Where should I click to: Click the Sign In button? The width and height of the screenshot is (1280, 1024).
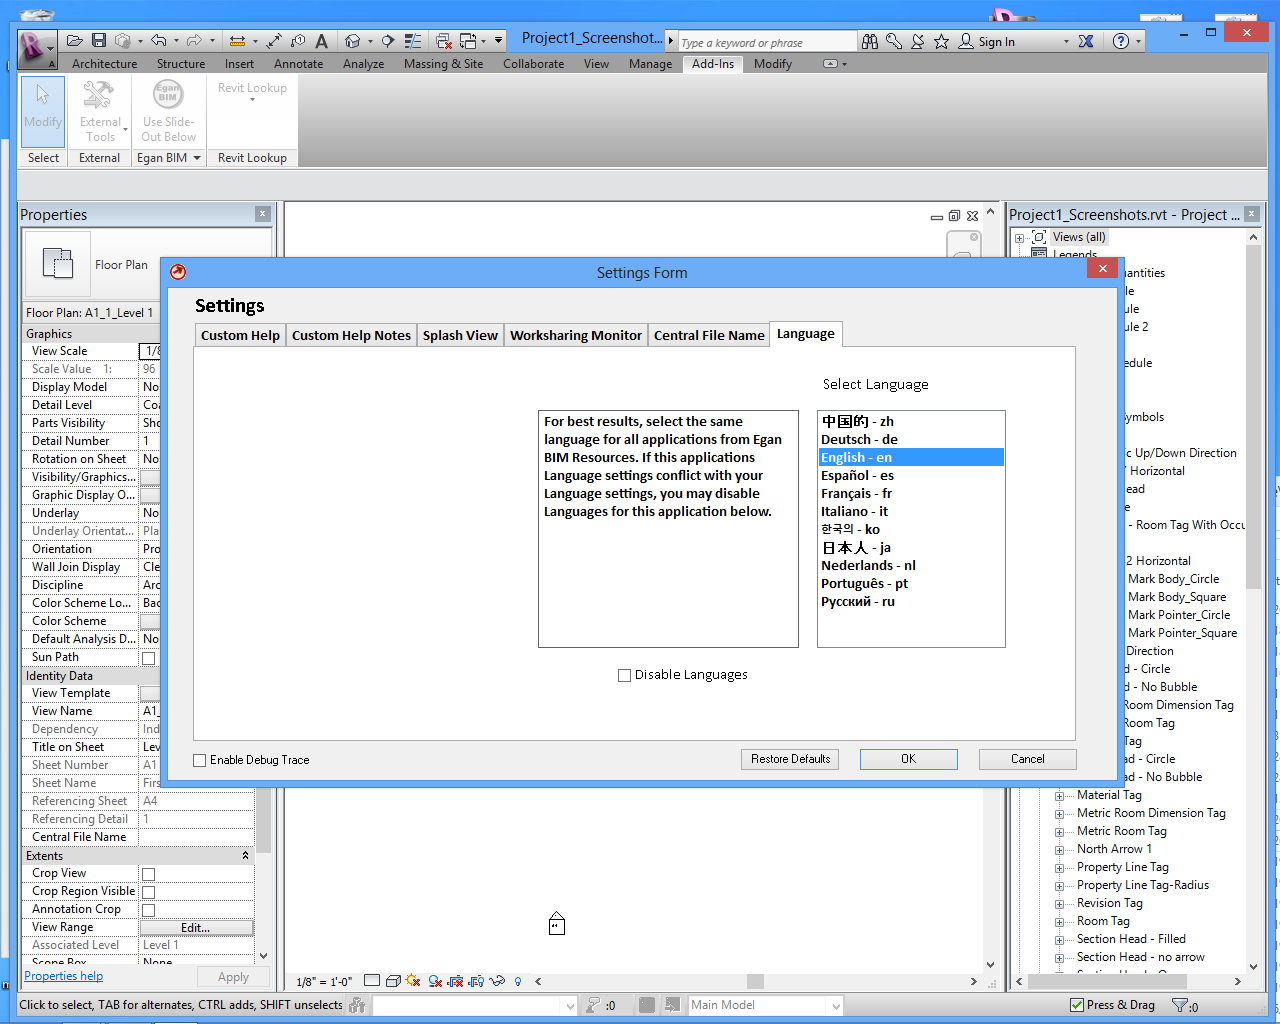pyautogui.click(x=987, y=42)
